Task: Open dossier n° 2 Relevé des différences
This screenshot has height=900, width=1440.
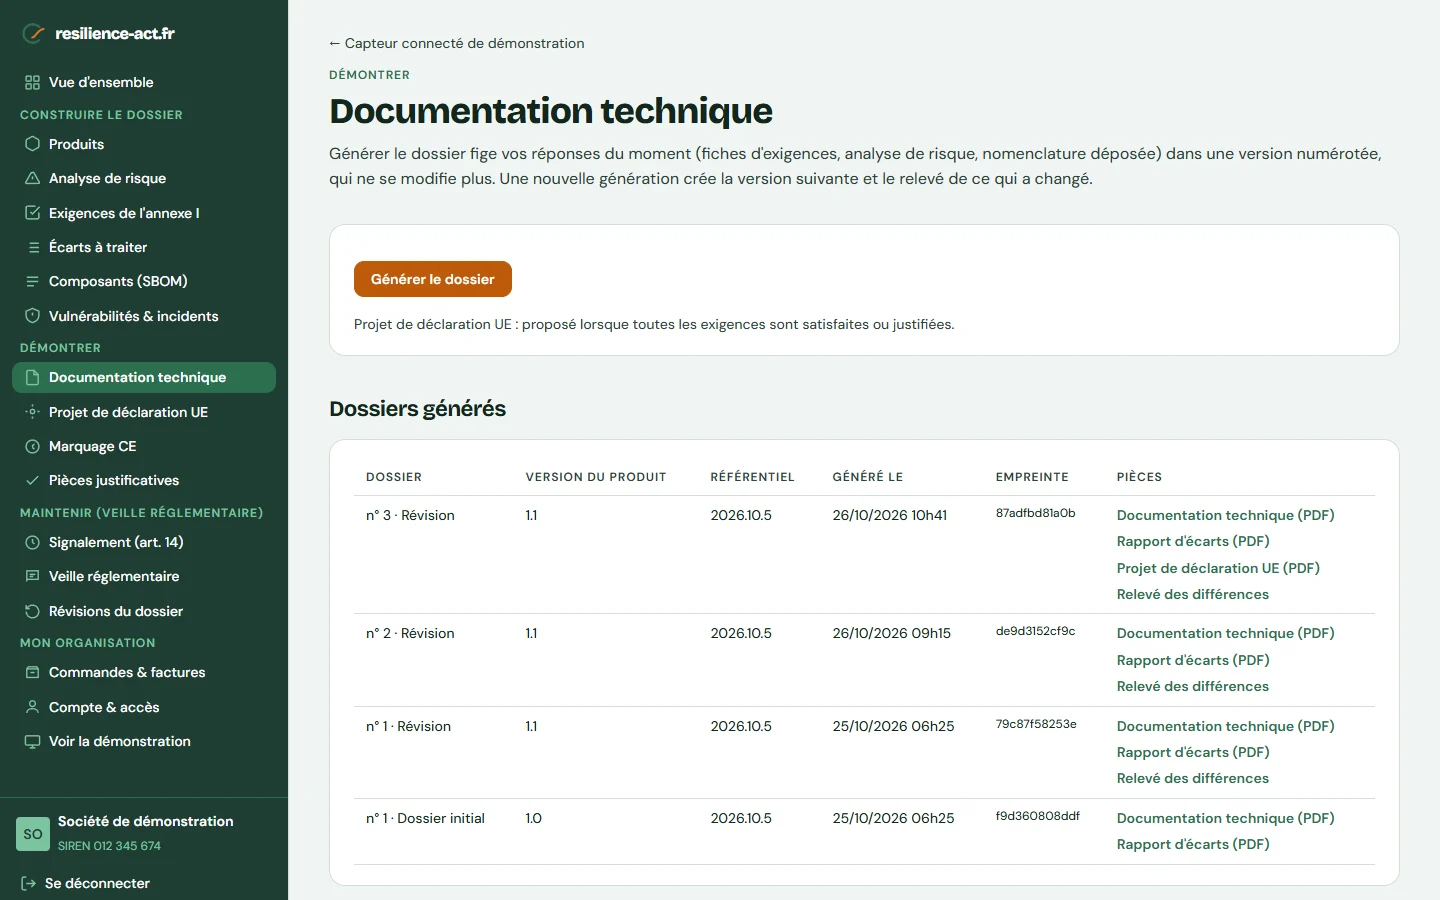Action: click(x=1192, y=686)
